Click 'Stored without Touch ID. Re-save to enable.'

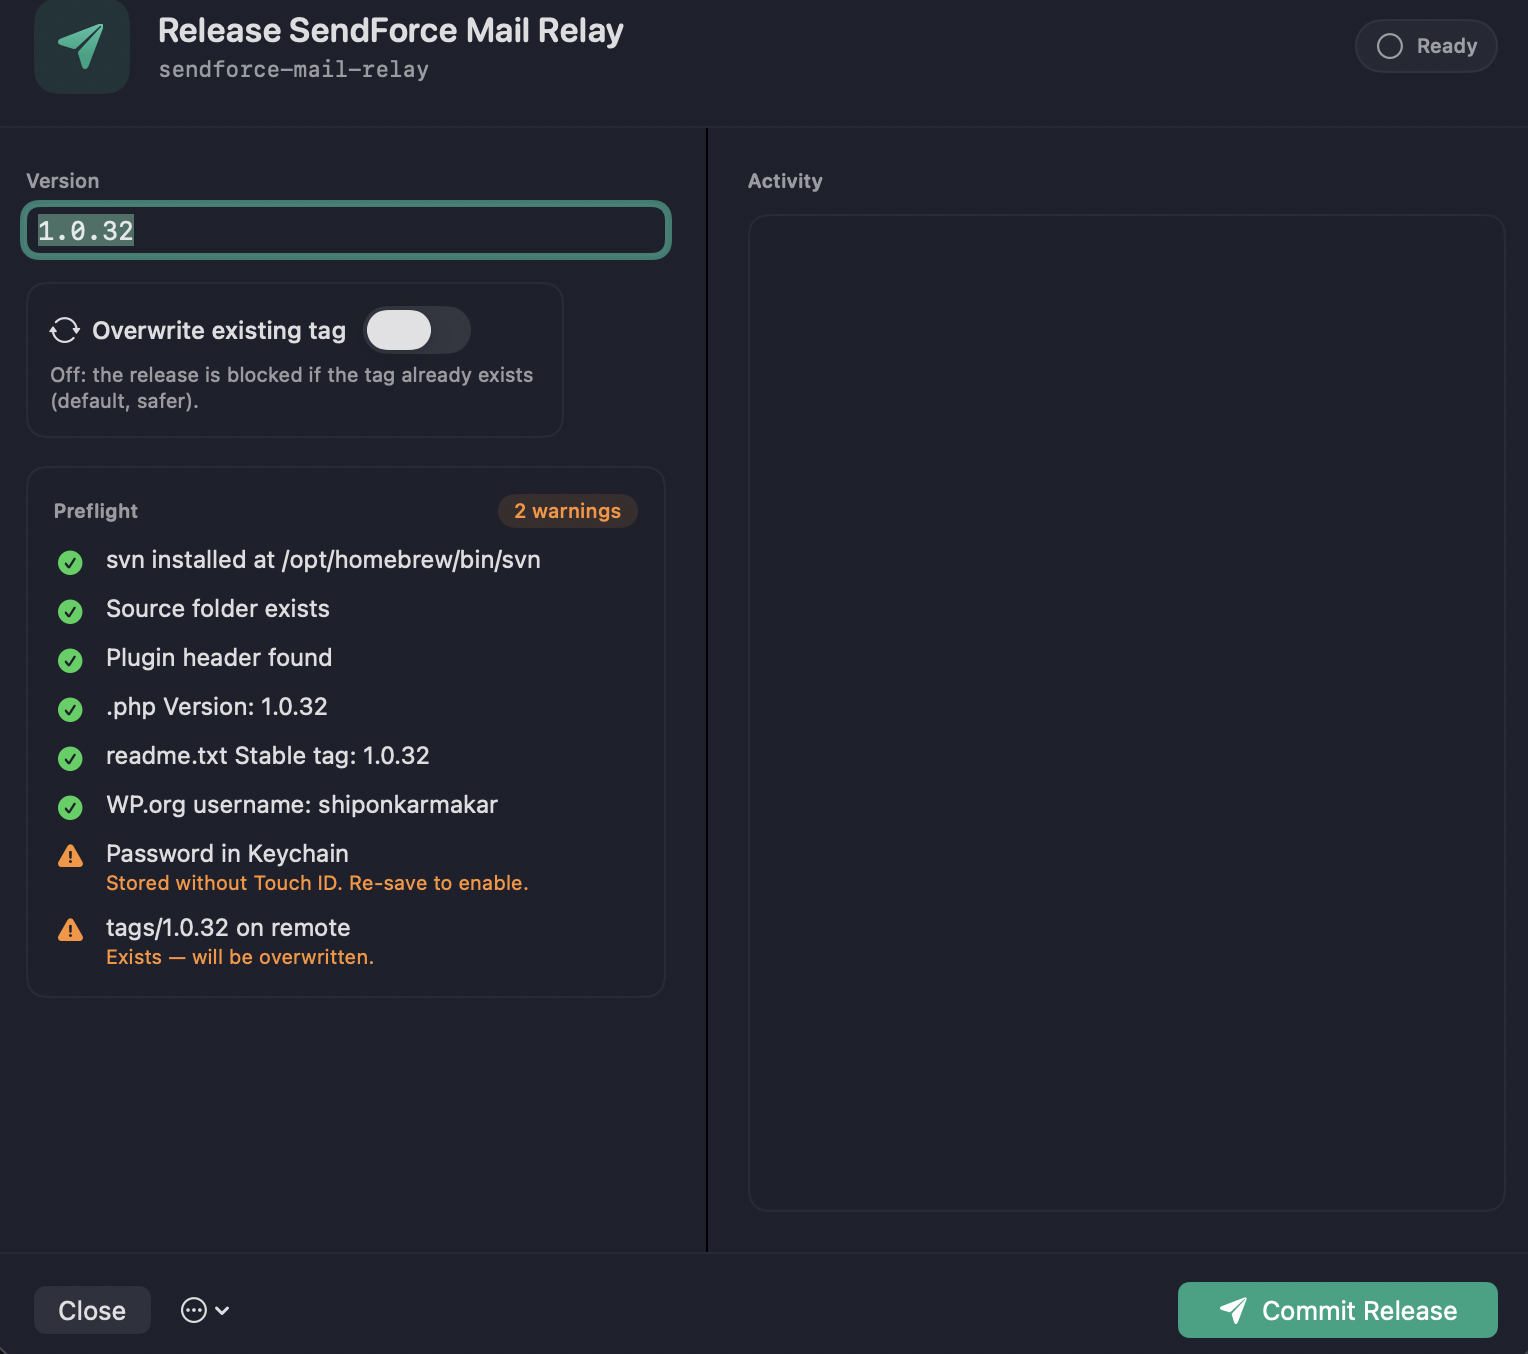317,883
